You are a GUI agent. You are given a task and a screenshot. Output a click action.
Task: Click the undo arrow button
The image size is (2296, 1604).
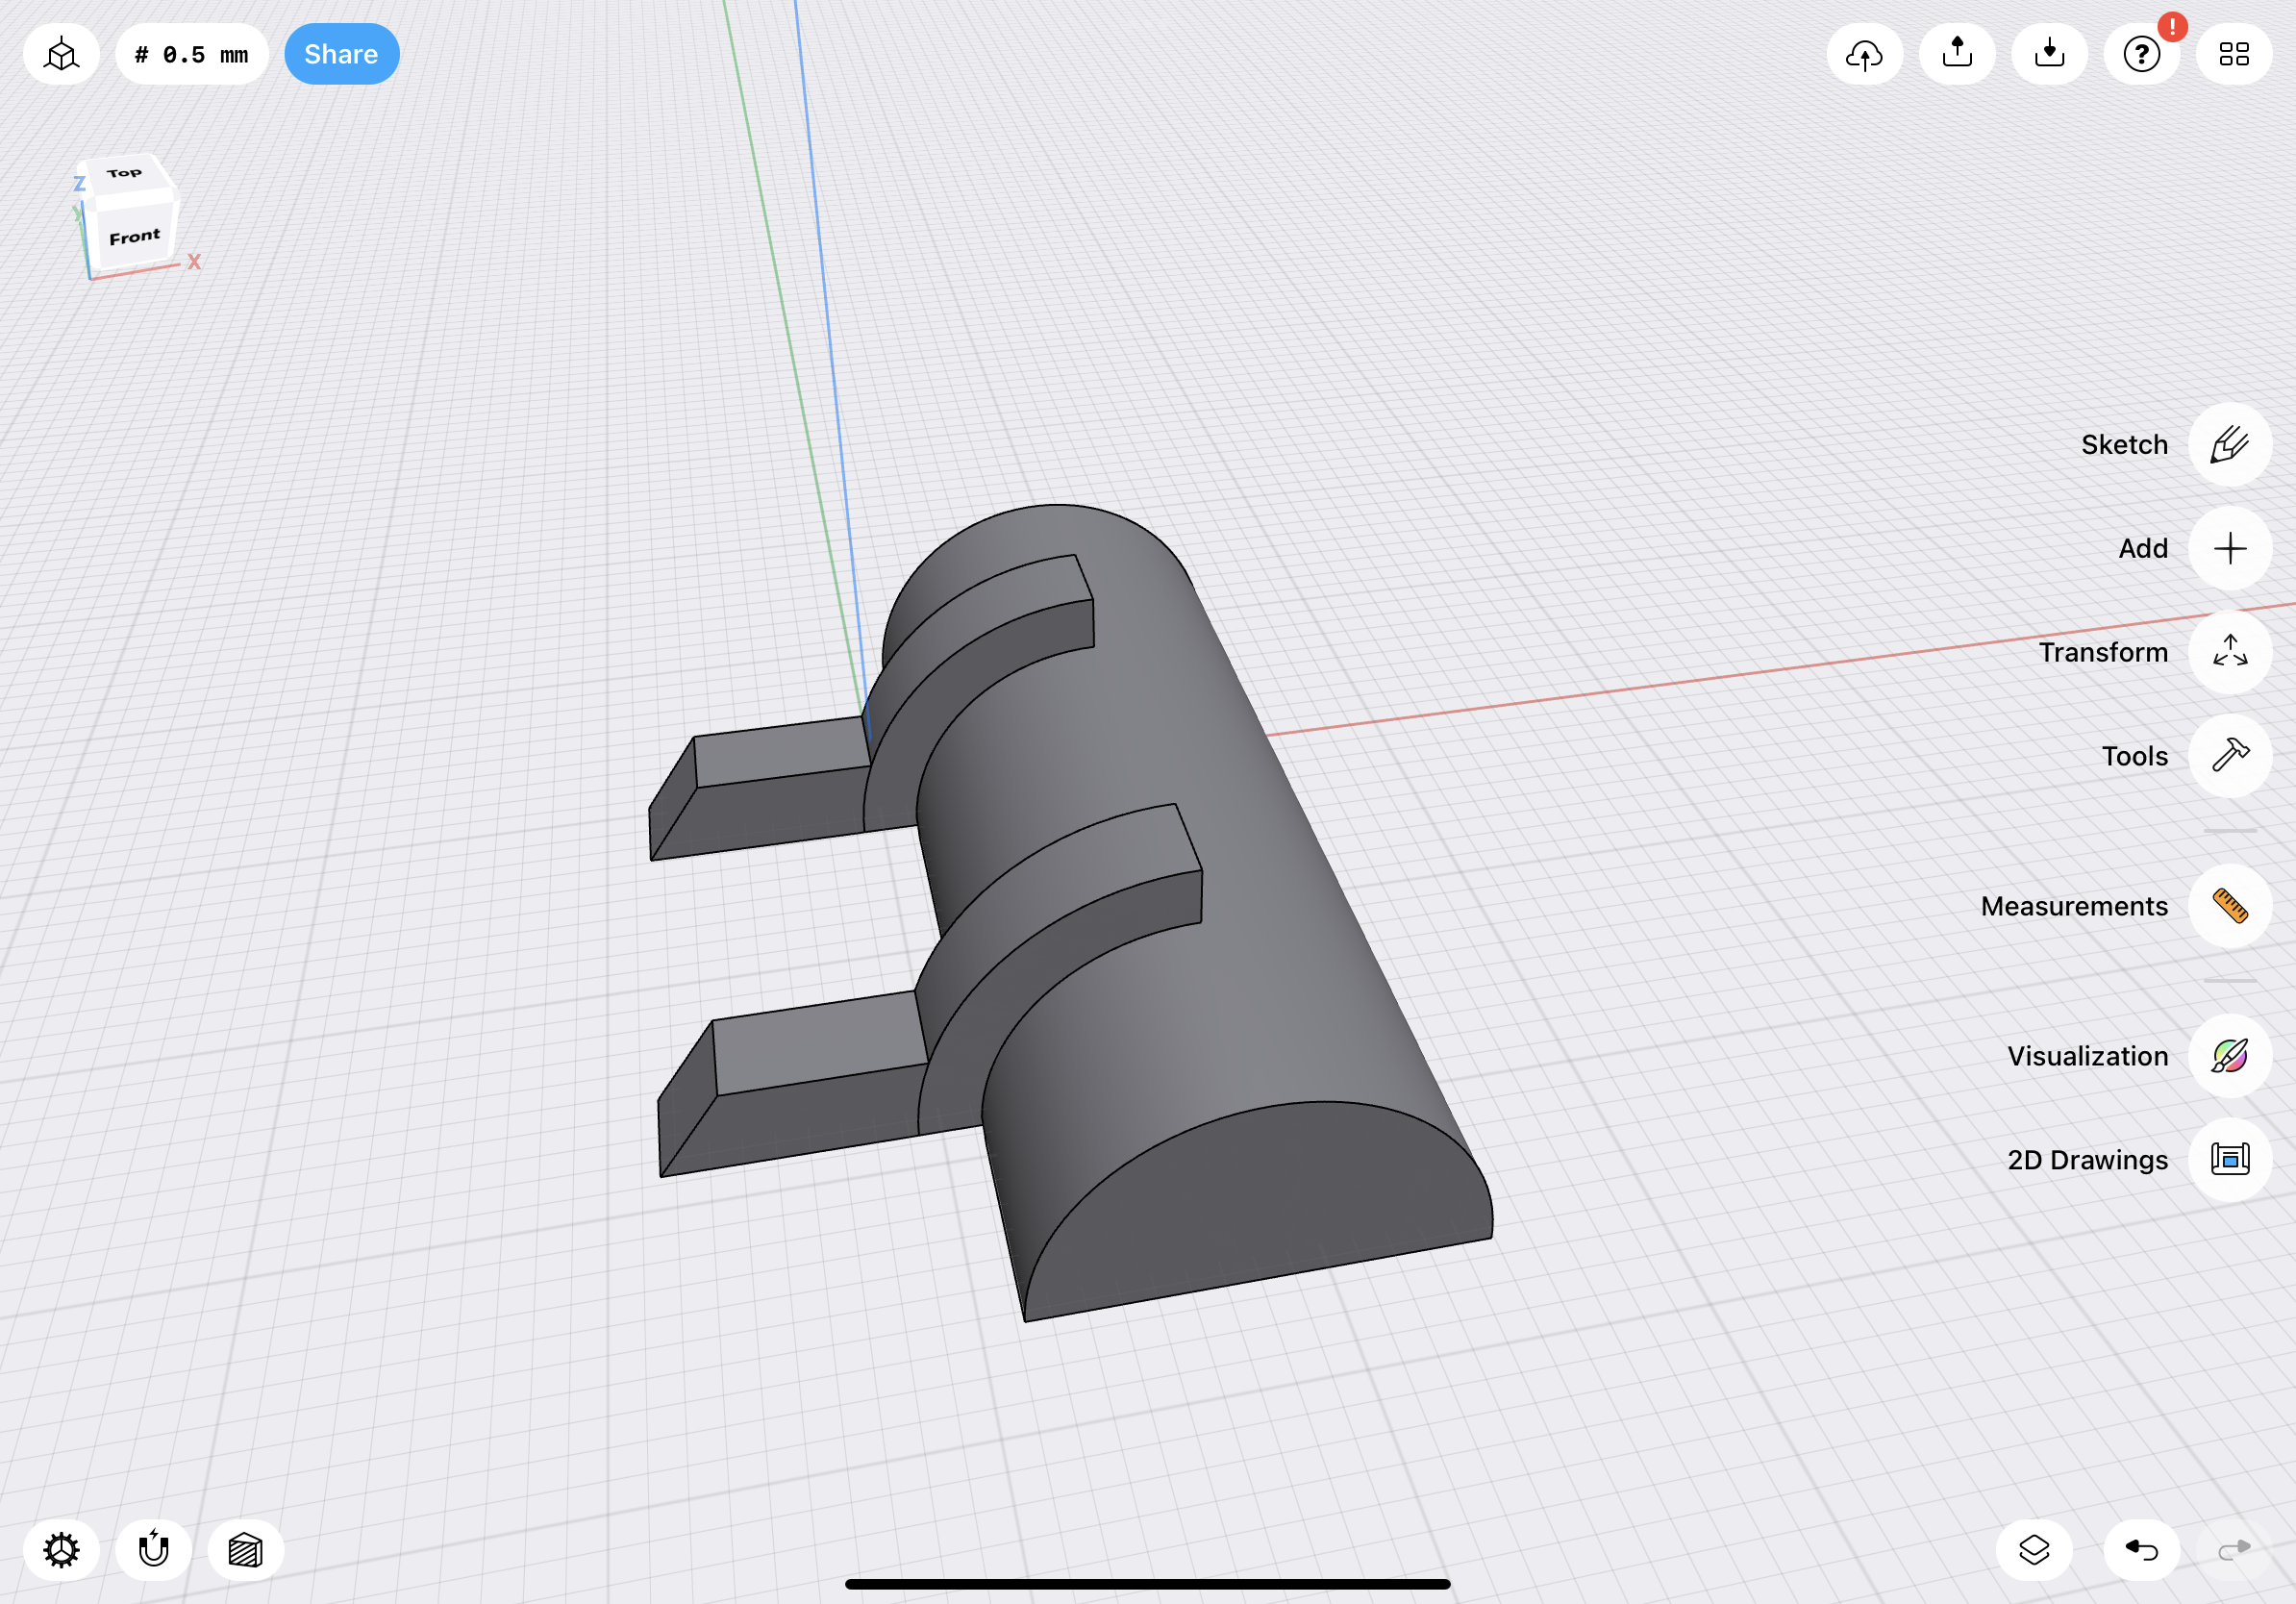(x=2140, y=1550)
